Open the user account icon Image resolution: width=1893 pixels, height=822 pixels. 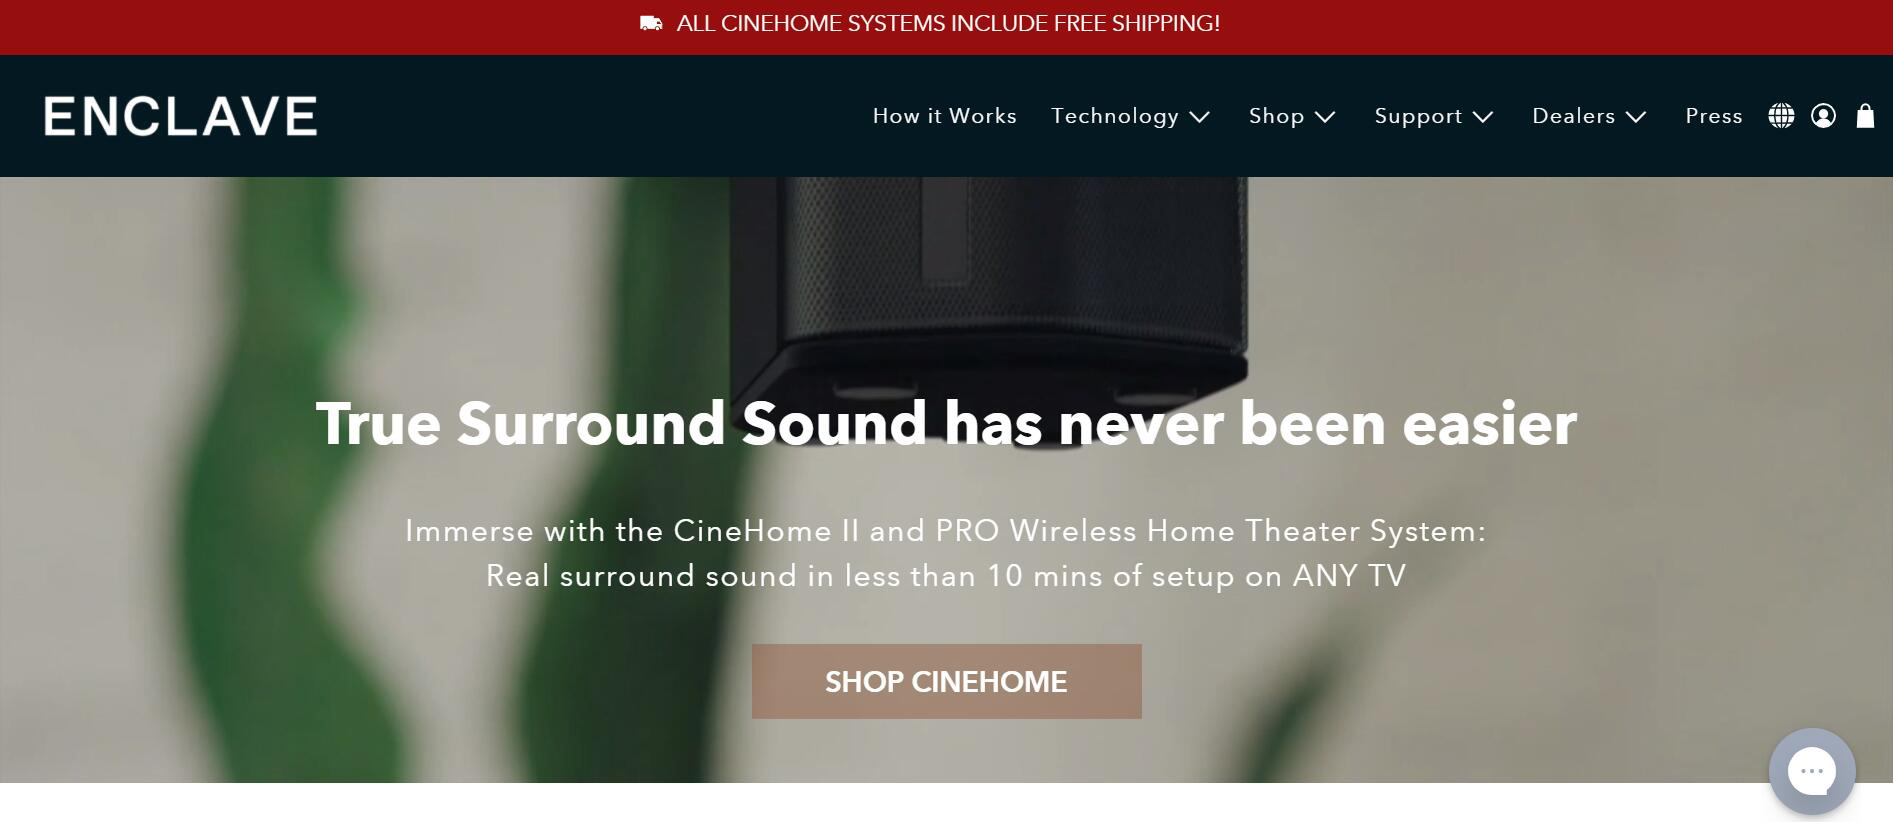click(1823, 116)
